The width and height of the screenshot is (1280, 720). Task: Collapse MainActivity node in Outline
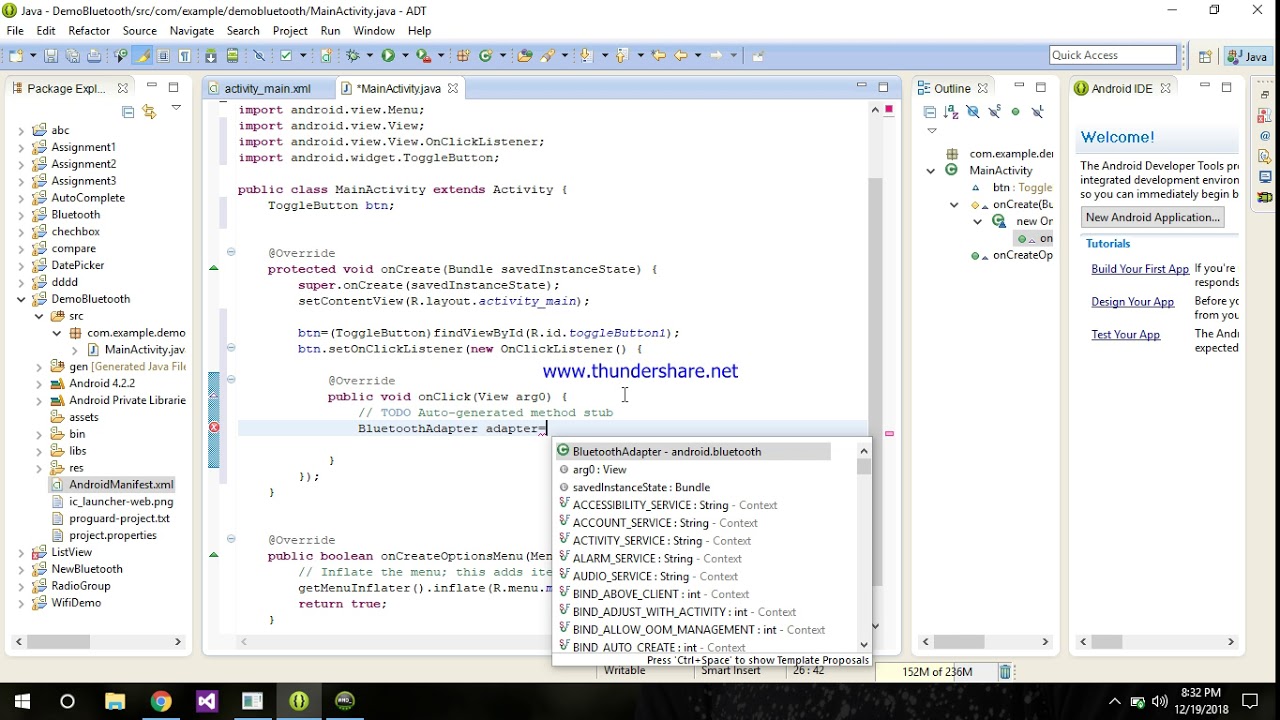(931, 170)
